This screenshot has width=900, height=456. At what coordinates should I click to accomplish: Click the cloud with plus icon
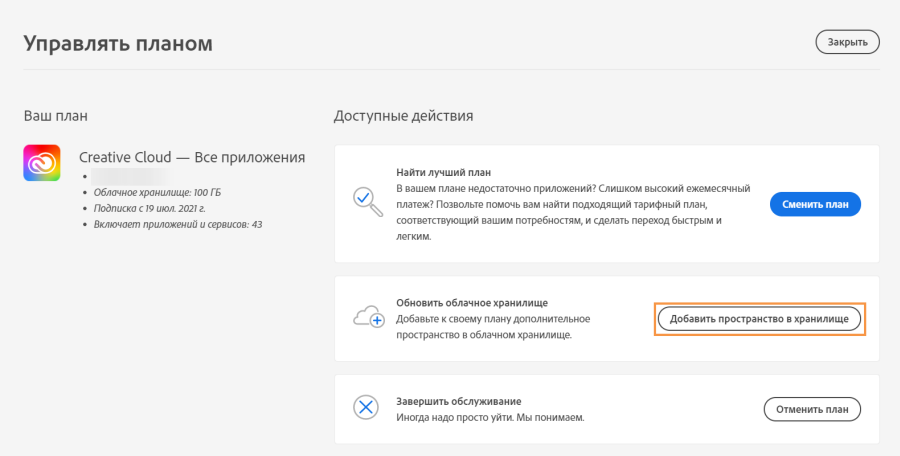tap(369, 318)
